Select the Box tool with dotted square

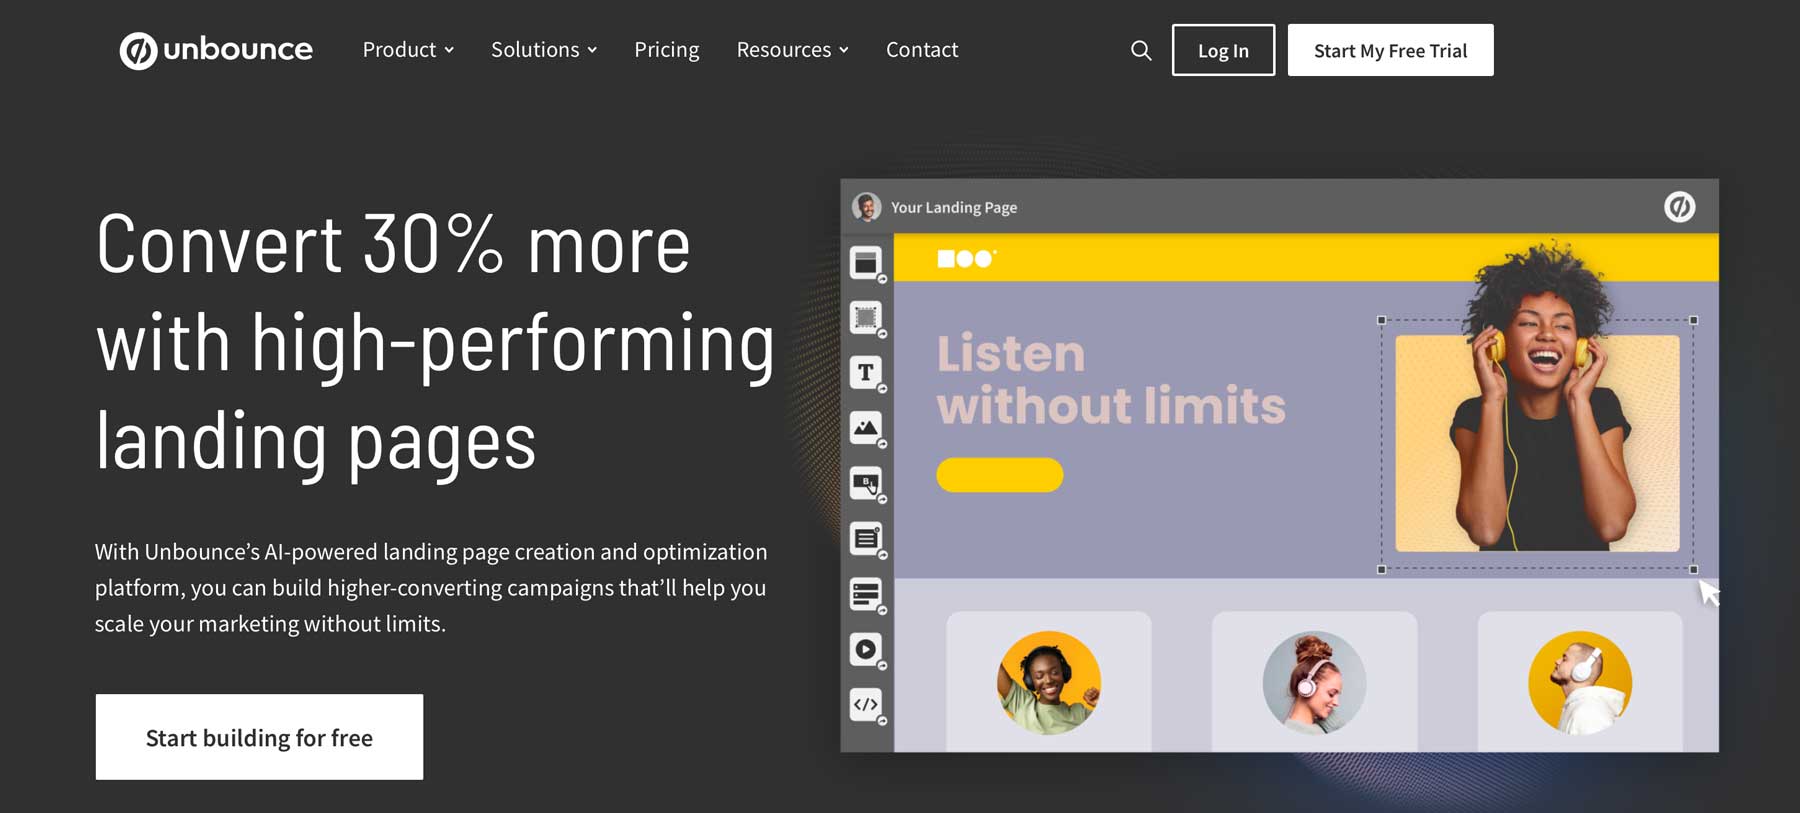[866, 318]
